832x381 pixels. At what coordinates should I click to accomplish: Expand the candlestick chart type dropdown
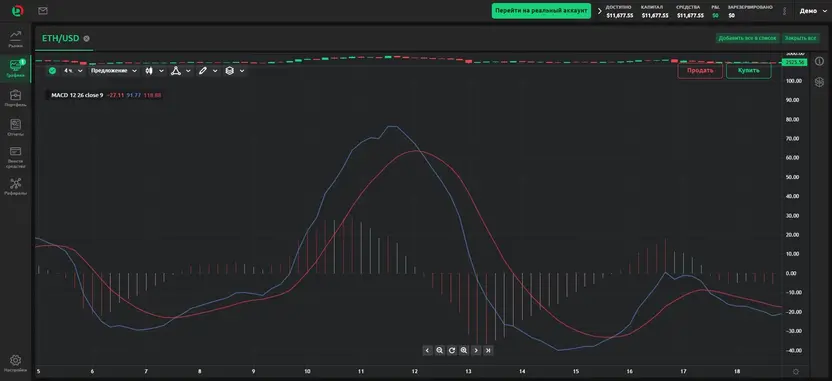coord(154,71)
